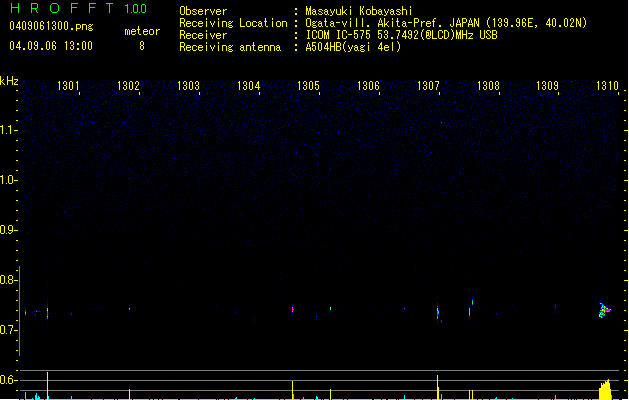629x400 pixels.
Task: Click the 0.9 kHz frequency axis label
Action: point(8,230)
